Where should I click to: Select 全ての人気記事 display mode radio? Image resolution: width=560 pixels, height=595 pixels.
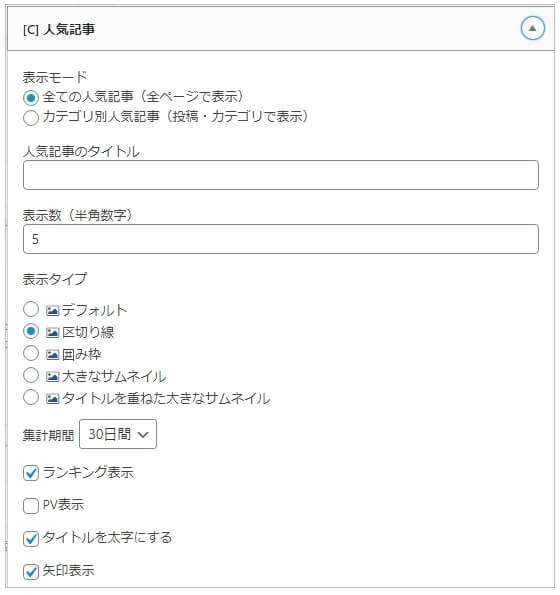(x=31, y=98)
